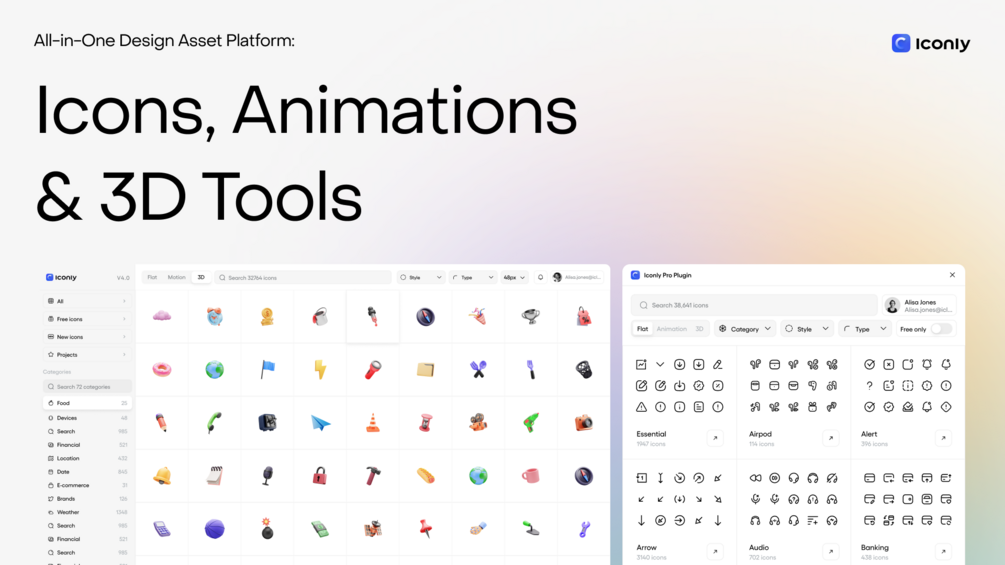Select the Flat tab in Pro Plugin
Viewport: 1005px width, 565px height.
(x=642, y=329)
